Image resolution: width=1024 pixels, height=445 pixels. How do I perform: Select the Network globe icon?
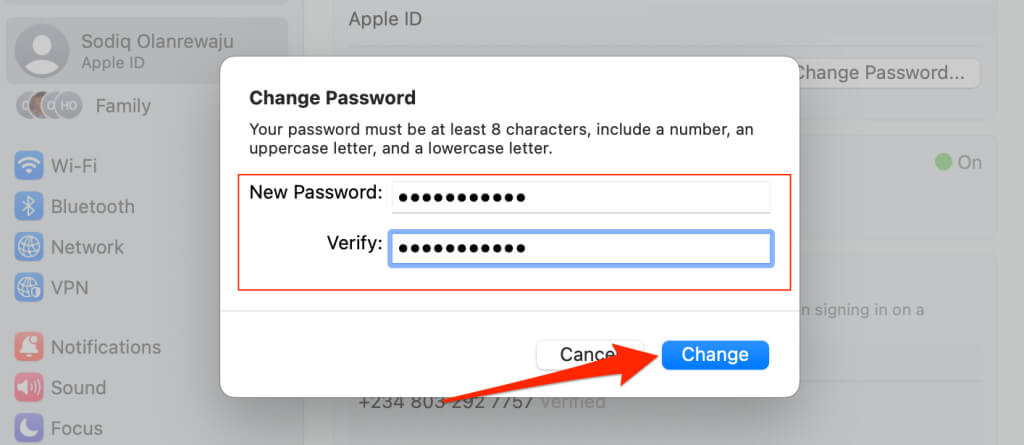(29, 247)
